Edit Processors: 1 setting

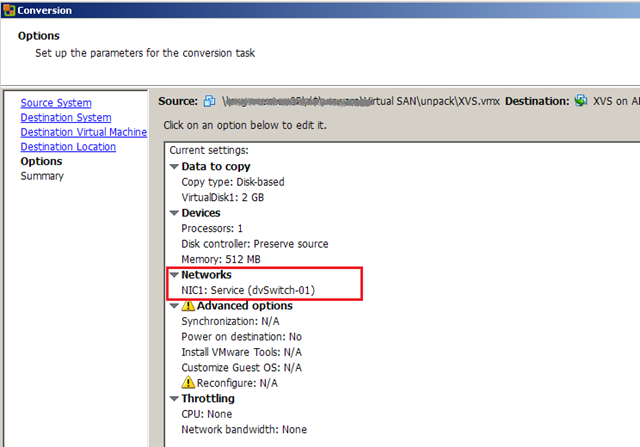pyautogui.click(x=212, y=228)
